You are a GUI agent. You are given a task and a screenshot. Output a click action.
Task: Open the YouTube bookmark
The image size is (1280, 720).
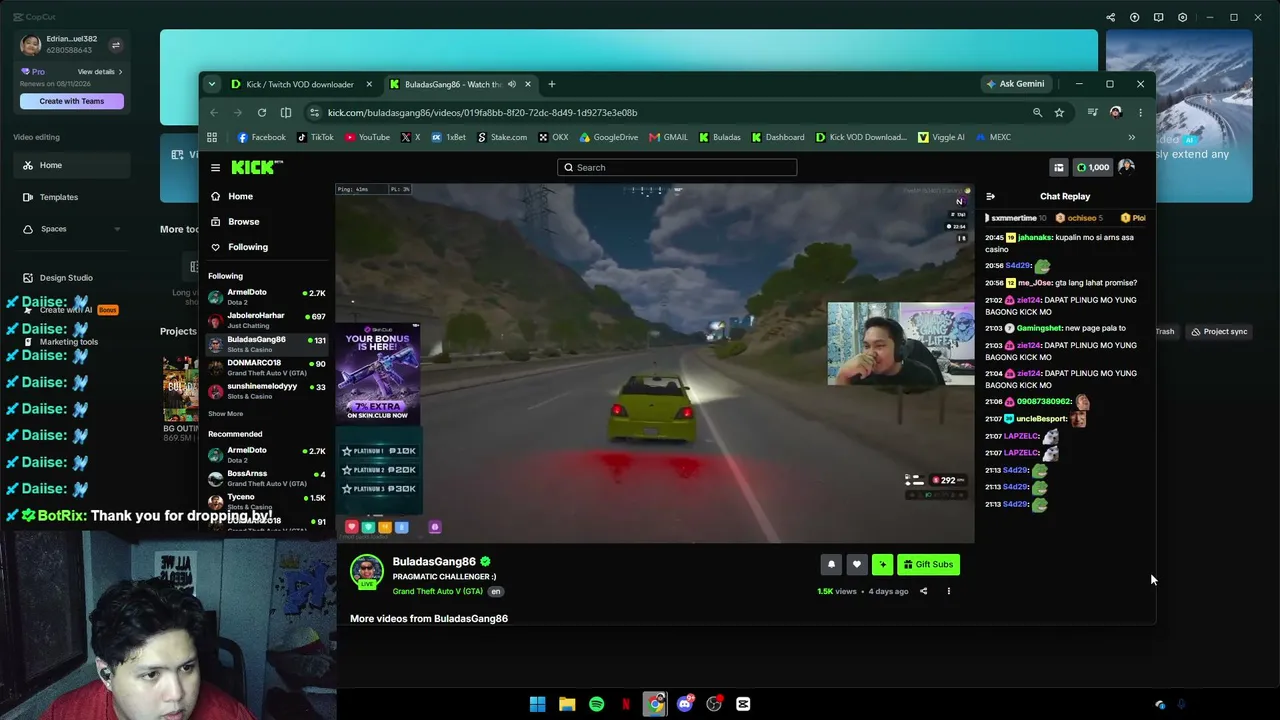point(366,137)
